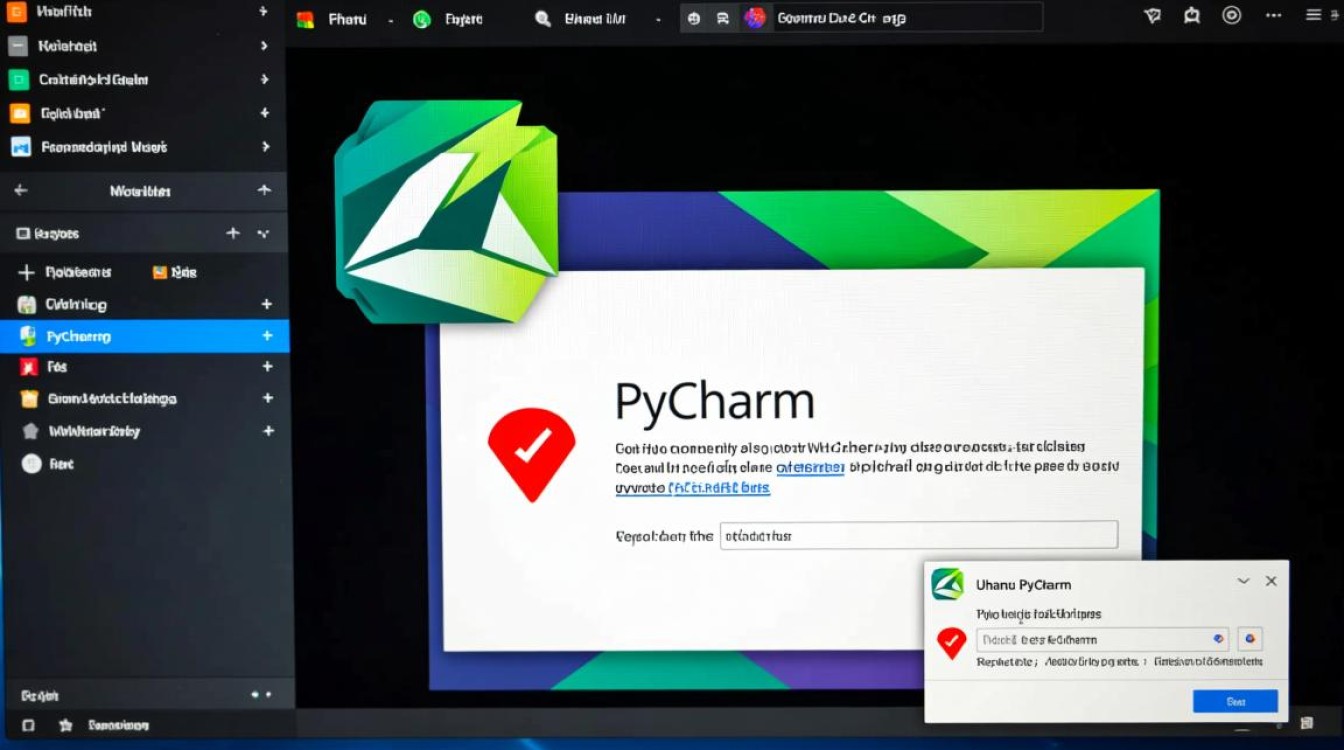The image size is (1344, 750).
Task: Click the green circular icon in the top bar
Action: point(422,19)
